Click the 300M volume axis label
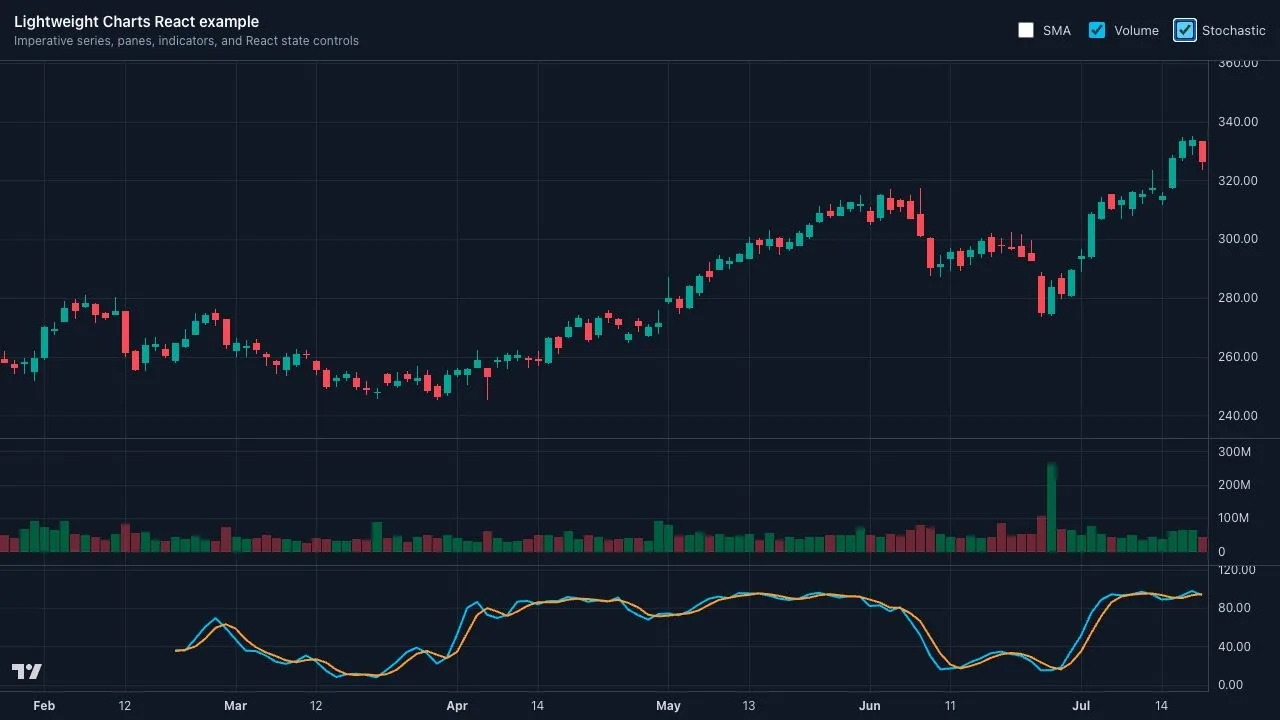Image resolution: width=1280 pixels, height=720 pixels. click(1234, 452)
